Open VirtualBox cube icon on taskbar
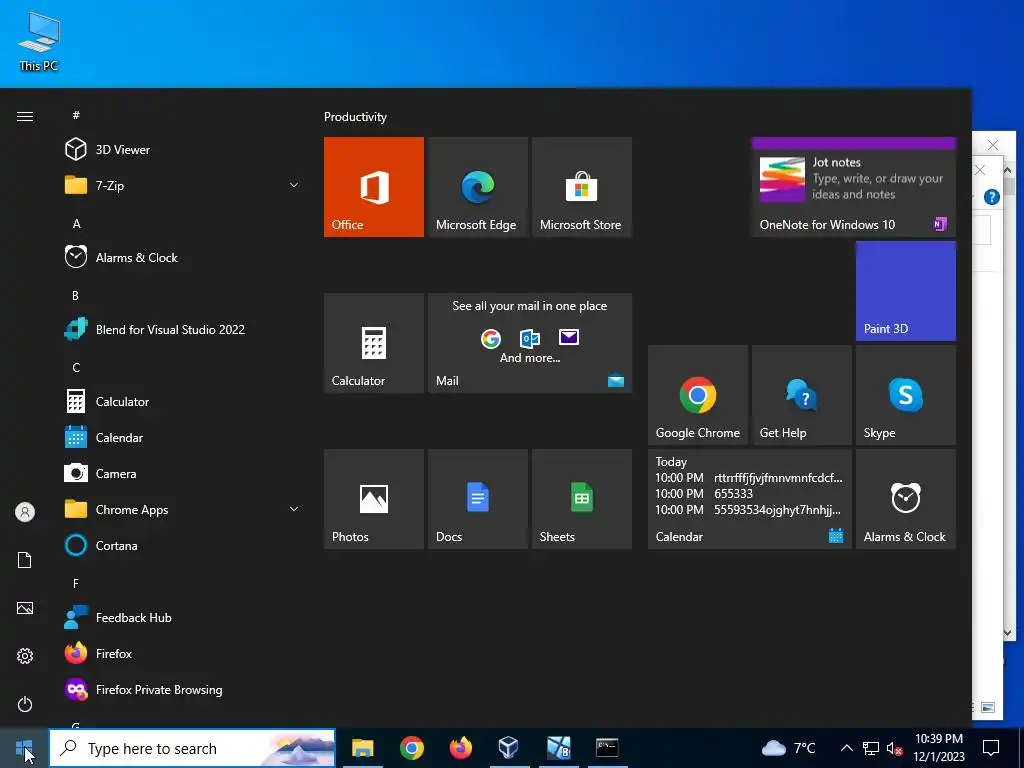 point(509,748)
